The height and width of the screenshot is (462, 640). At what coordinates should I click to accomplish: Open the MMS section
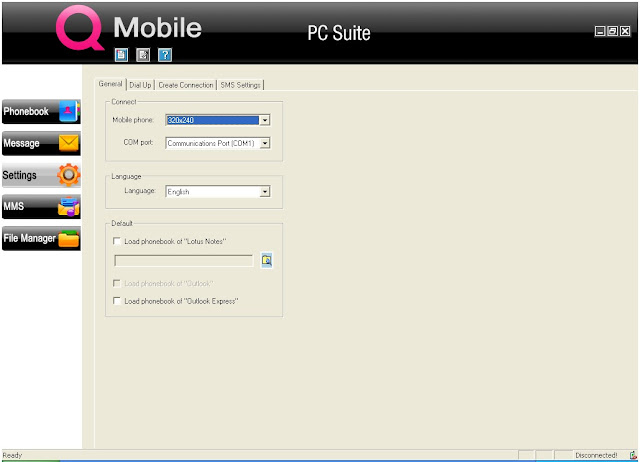(41, 207)
